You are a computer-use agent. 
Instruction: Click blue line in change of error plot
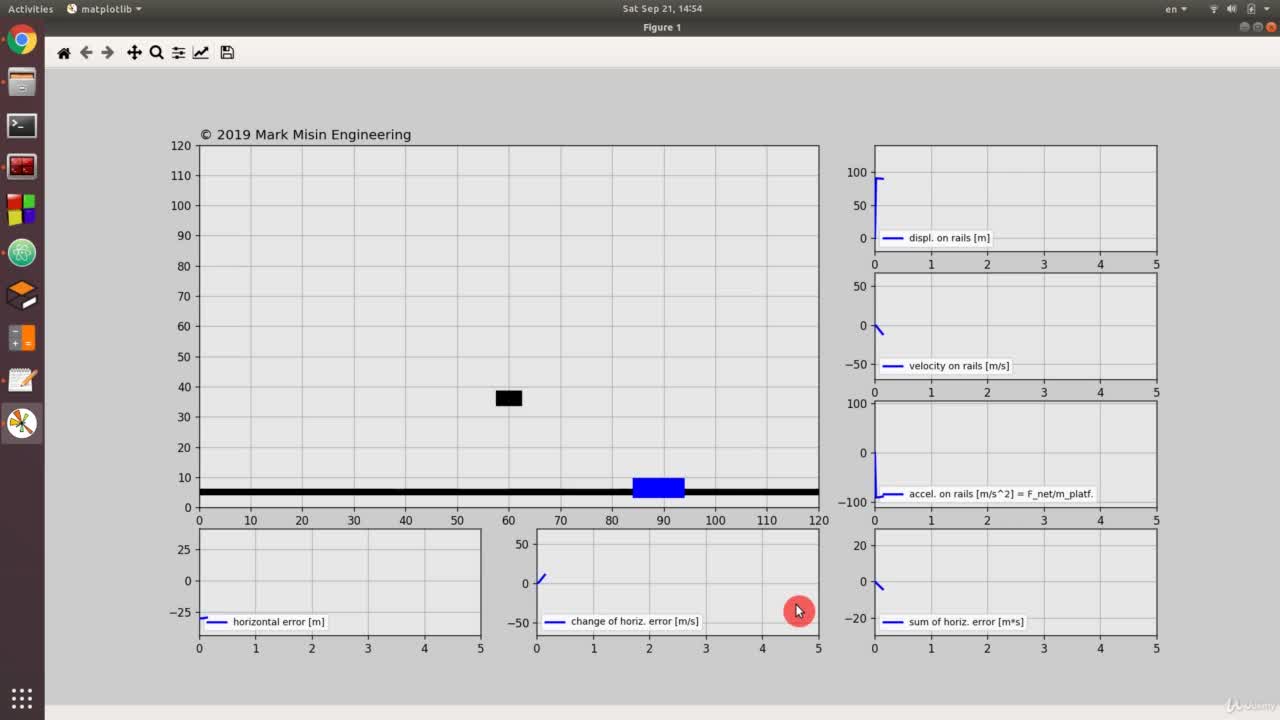click(x=541, y=579)
